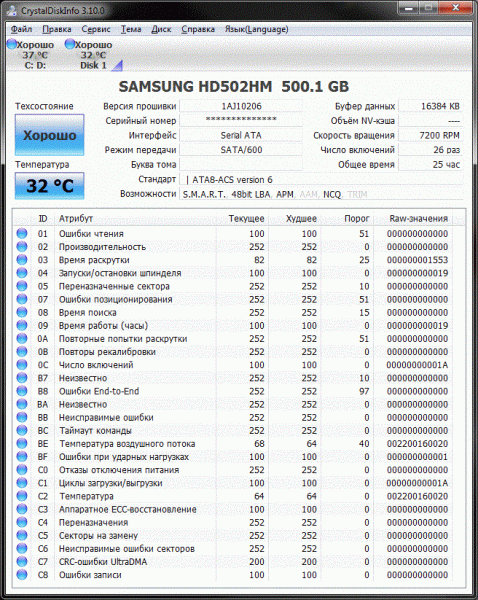Click status orb for C6 Неисправимые ошибки секторов
This screenshot has width=478, height=600.
(22, 548)
